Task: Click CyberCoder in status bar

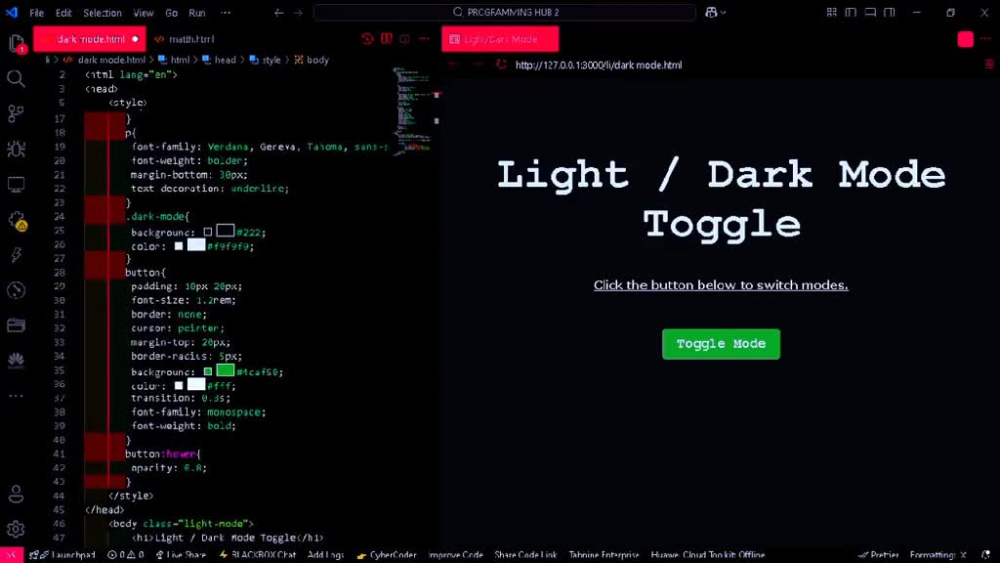Action: [386, 555]
